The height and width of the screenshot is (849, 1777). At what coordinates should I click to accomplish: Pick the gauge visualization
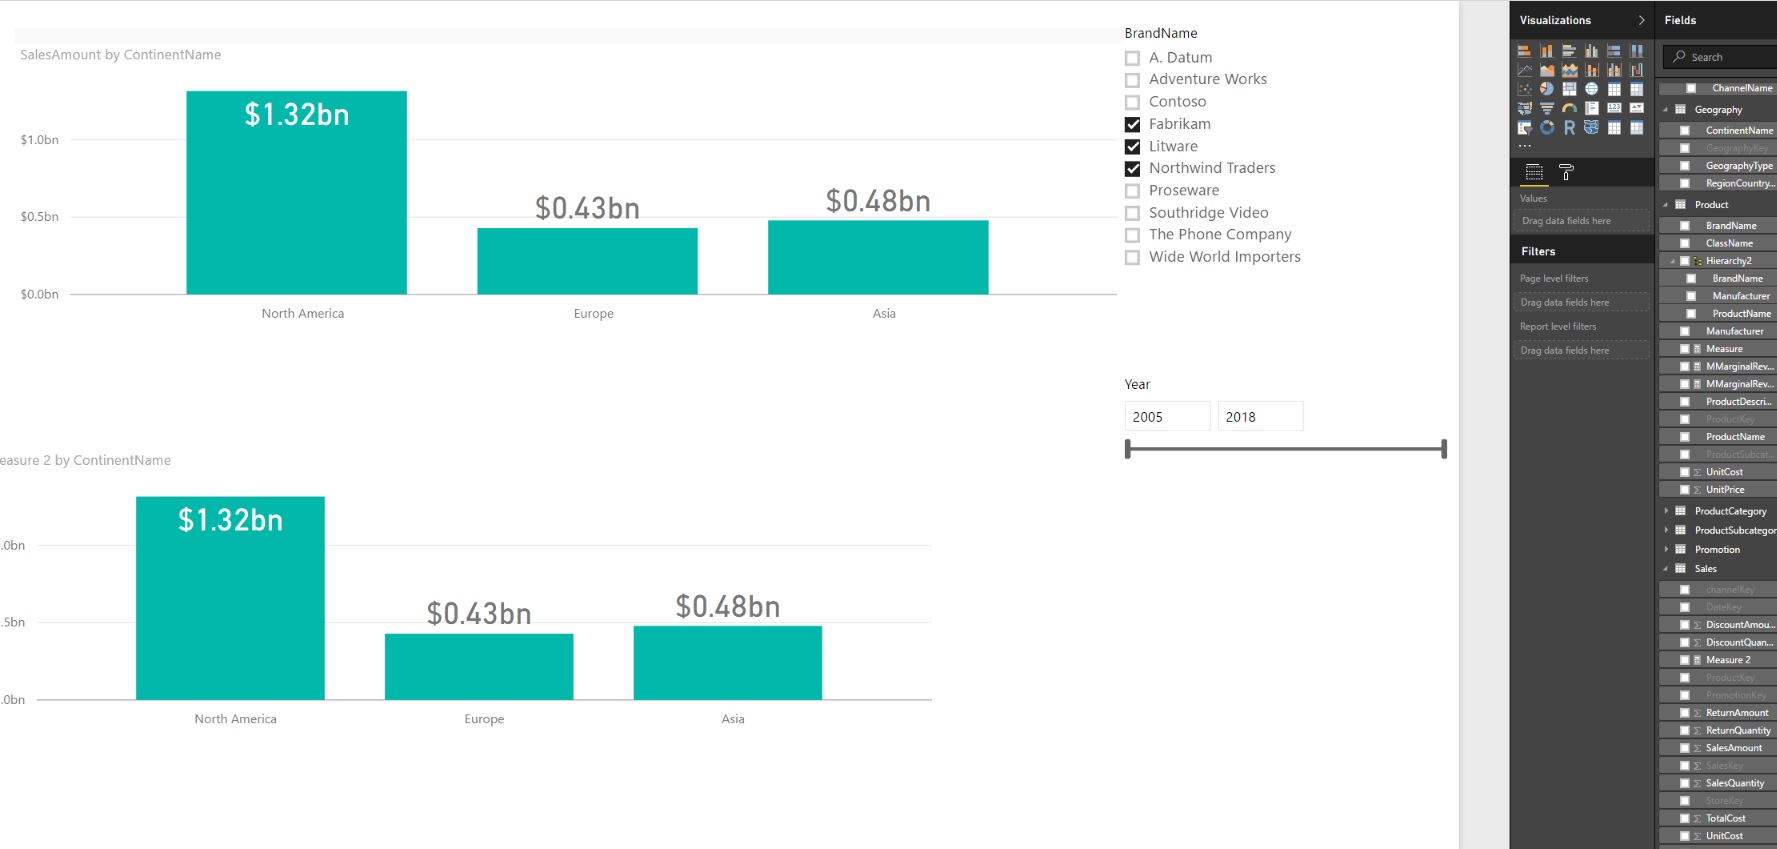click(x=1569, y=108)
